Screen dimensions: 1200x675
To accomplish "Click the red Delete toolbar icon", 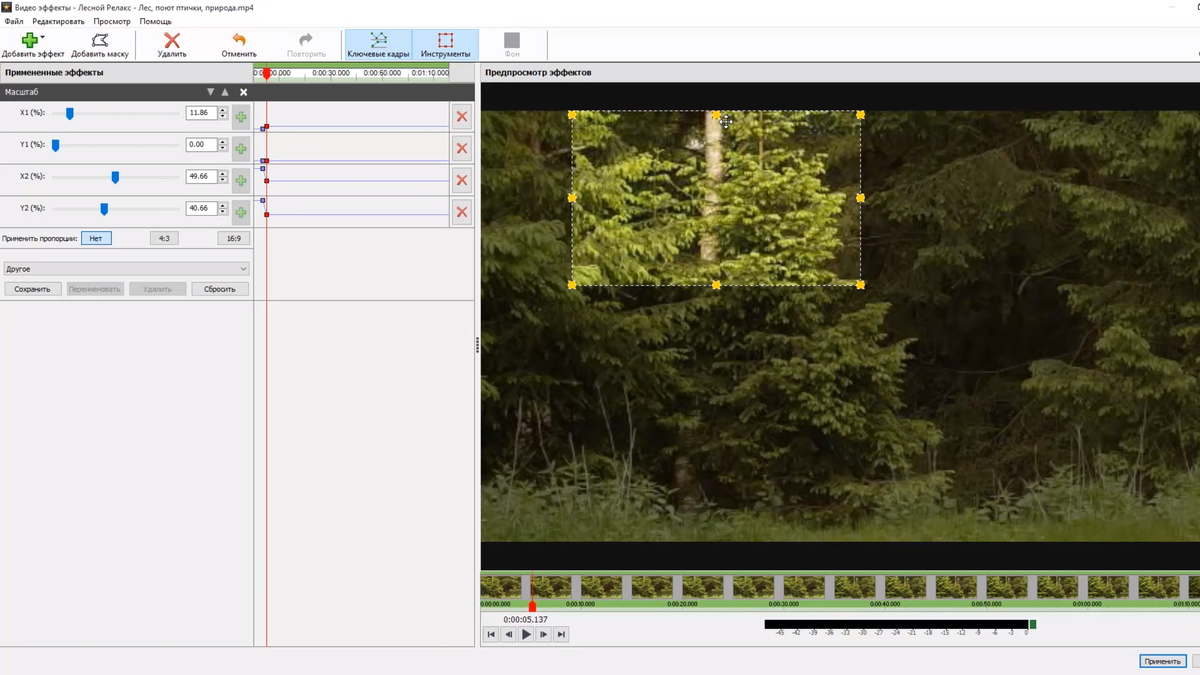I will tap(172, 40).
